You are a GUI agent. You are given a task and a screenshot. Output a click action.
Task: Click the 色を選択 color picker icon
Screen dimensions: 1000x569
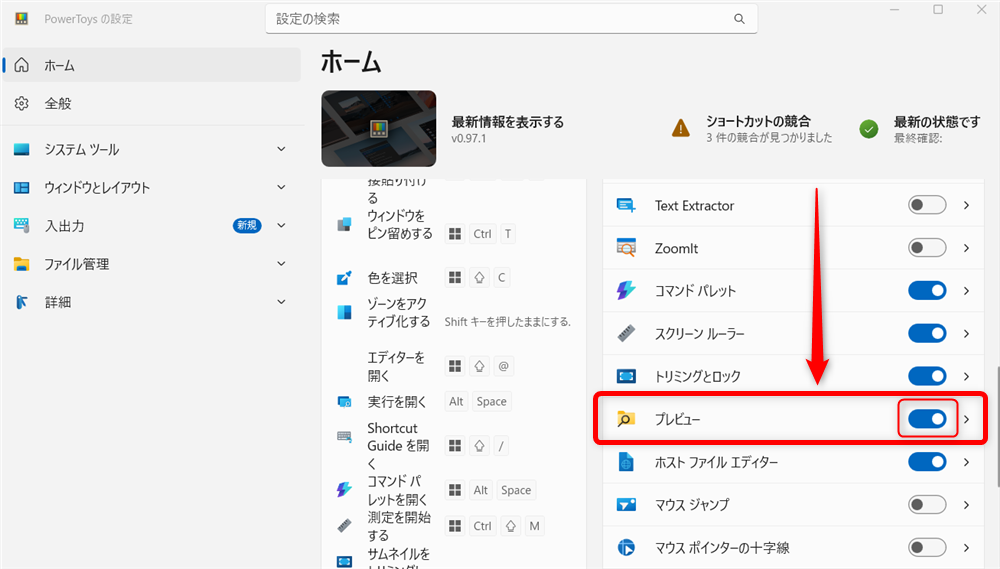click(x=344, y=278)
